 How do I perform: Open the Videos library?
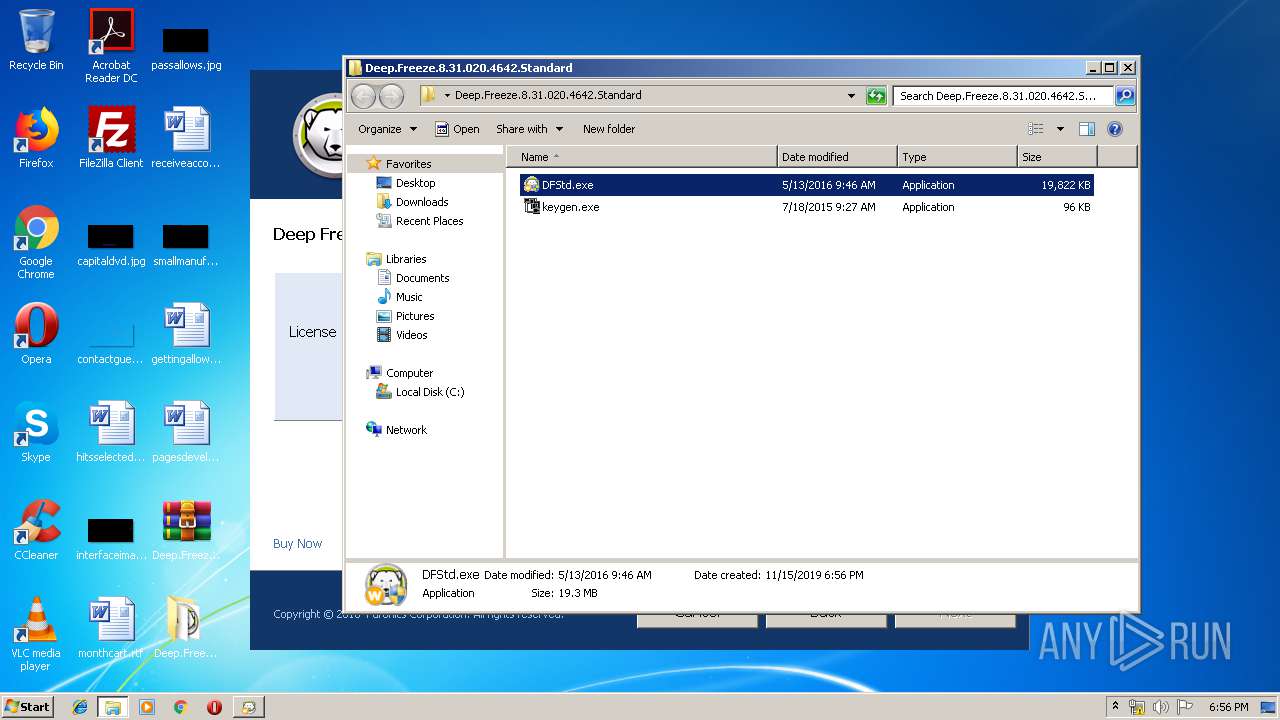click(411, 335)
